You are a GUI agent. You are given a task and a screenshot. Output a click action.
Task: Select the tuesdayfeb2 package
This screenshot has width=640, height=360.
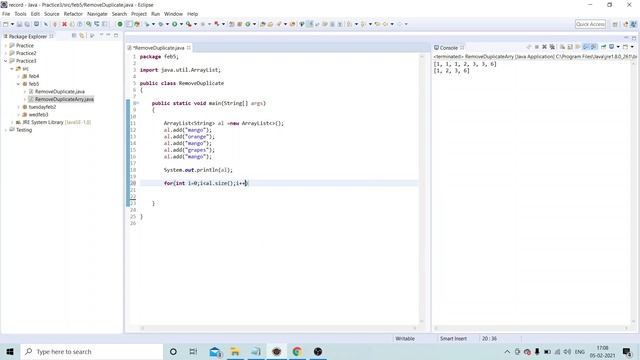tap(42, 107)
